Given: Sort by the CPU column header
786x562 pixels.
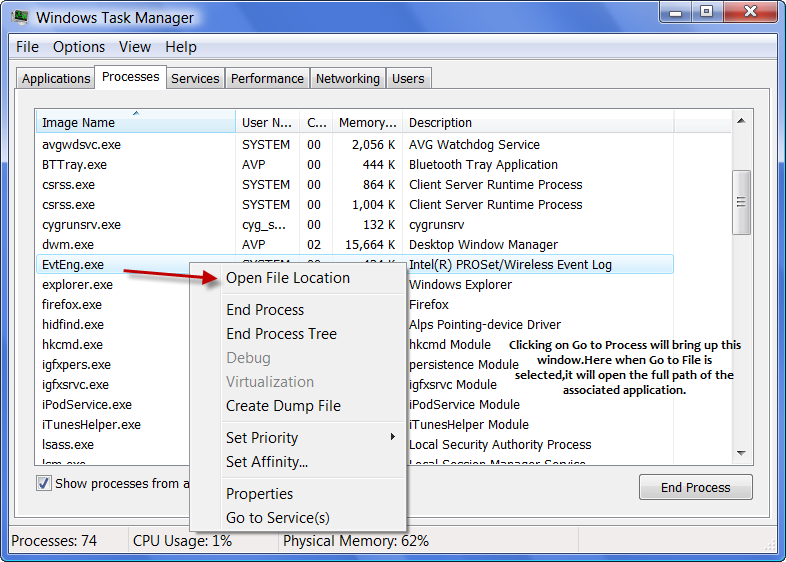Looking at the screenshot, I should point(316,122).
